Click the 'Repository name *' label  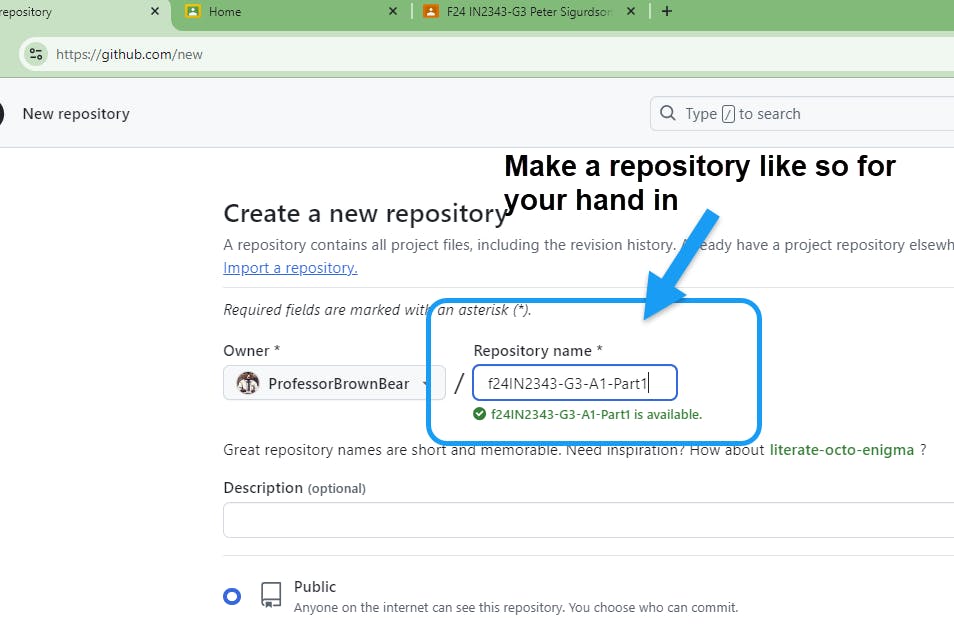(538, 351)
